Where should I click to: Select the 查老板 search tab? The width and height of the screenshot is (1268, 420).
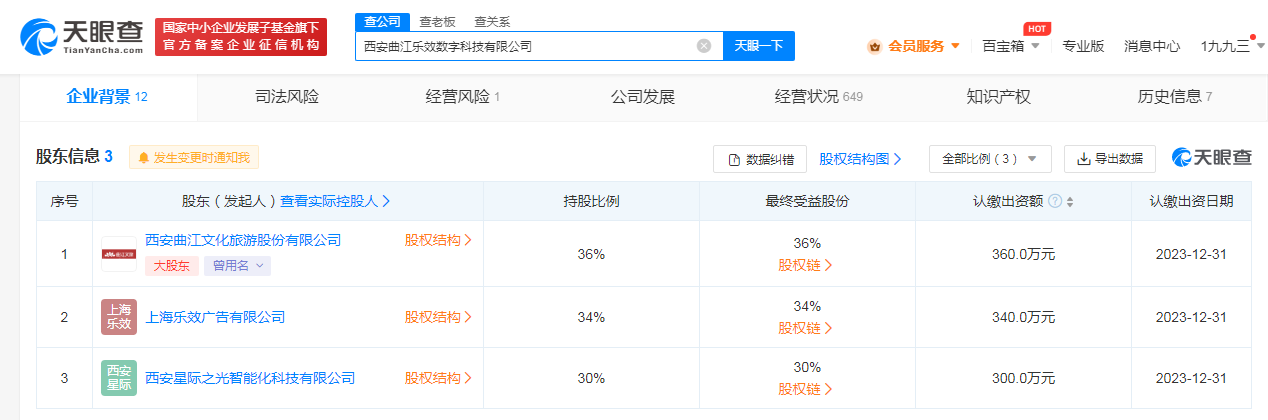point(436,22)
